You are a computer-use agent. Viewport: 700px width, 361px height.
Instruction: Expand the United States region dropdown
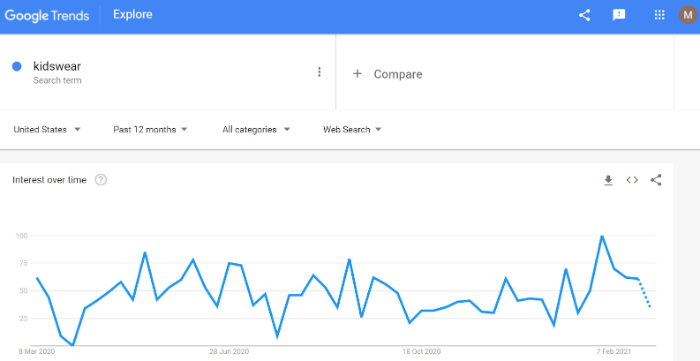pyautogui.click(x=47, y=129)
